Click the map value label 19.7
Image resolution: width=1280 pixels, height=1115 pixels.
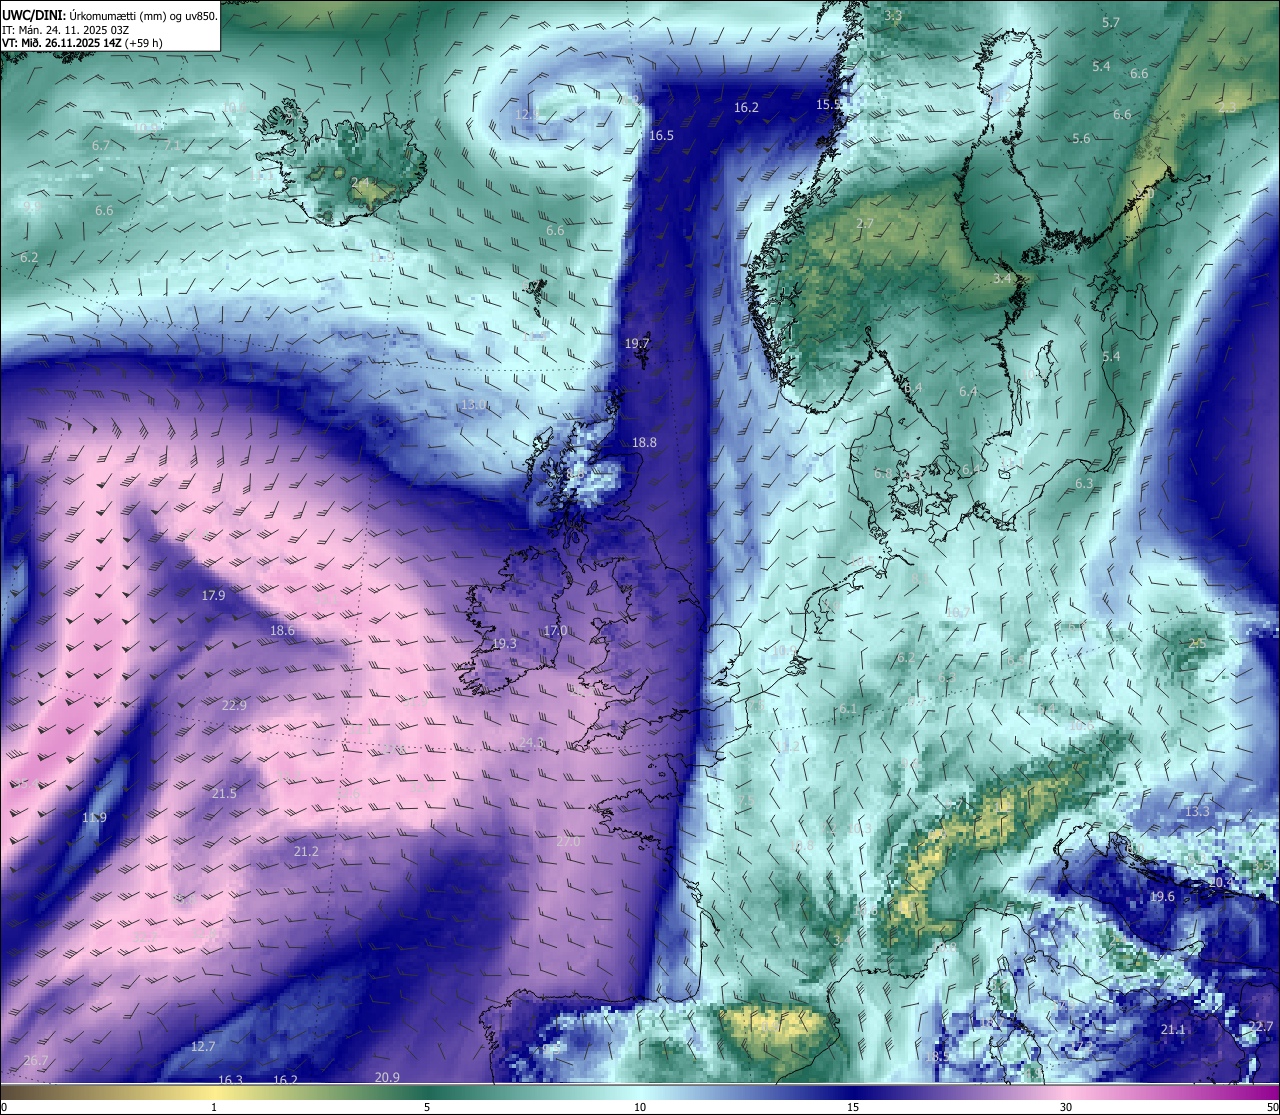(x=637, y=343)
